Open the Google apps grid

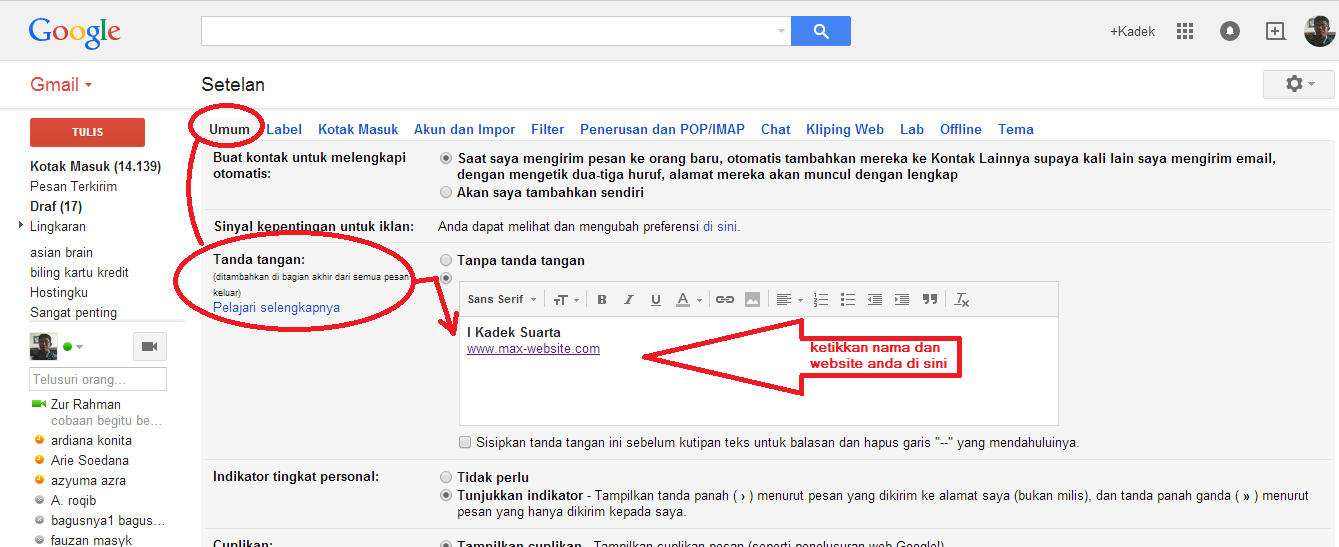[x=1185, y=31]
